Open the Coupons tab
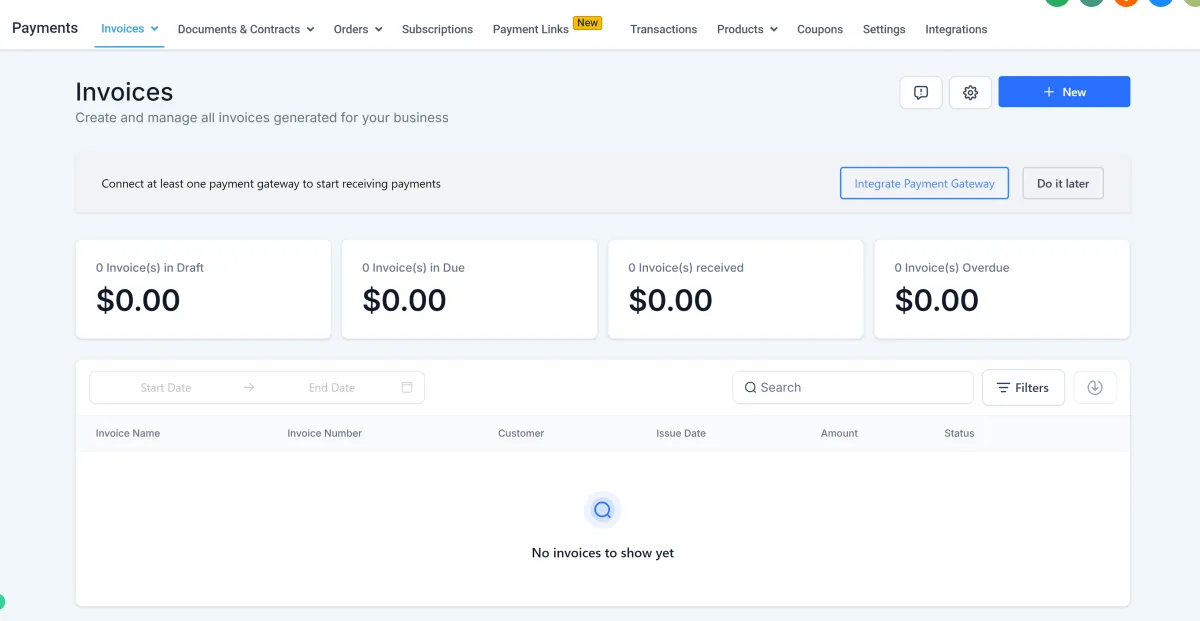Screen dimensions: 1200x621 [x=820, y=30]
